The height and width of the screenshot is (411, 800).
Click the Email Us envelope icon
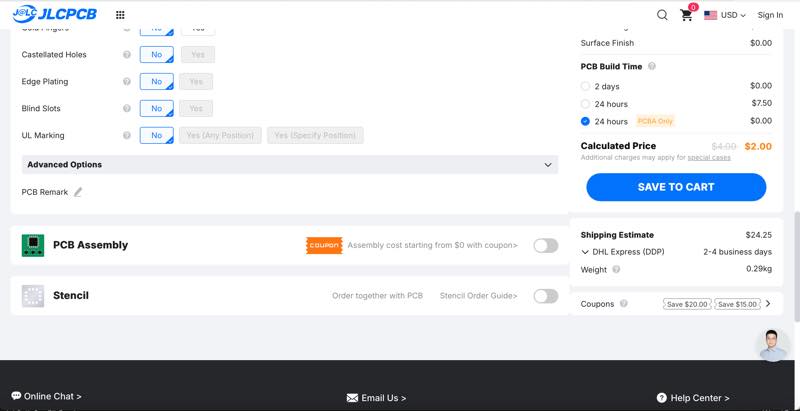pos(352,398)
